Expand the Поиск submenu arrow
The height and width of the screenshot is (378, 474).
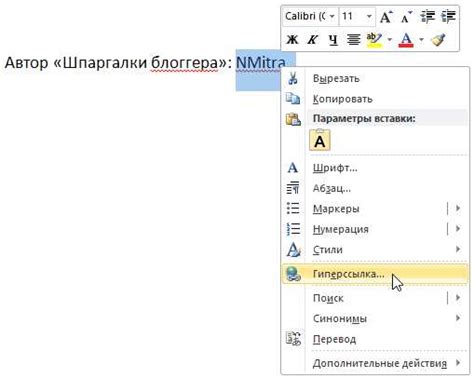(x=458, y=298)
